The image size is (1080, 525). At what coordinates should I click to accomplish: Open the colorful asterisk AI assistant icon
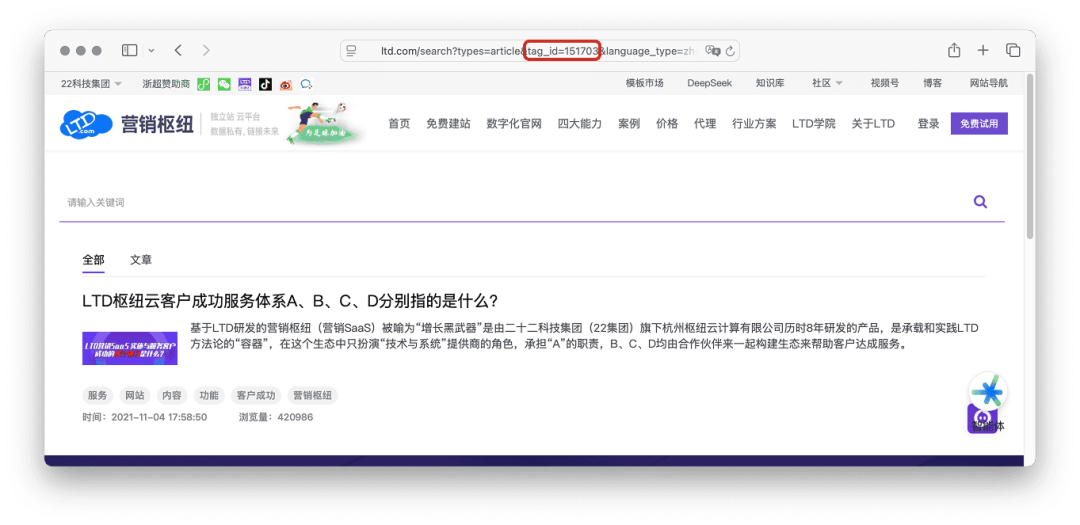pyautogui.click(x=988, y=391)
